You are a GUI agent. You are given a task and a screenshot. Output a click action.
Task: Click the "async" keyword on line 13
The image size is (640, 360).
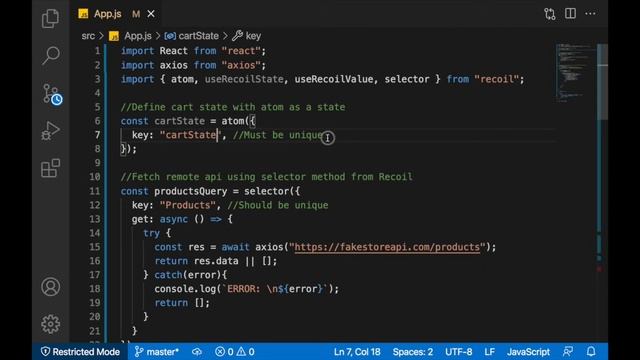click(x=173, y=219)
